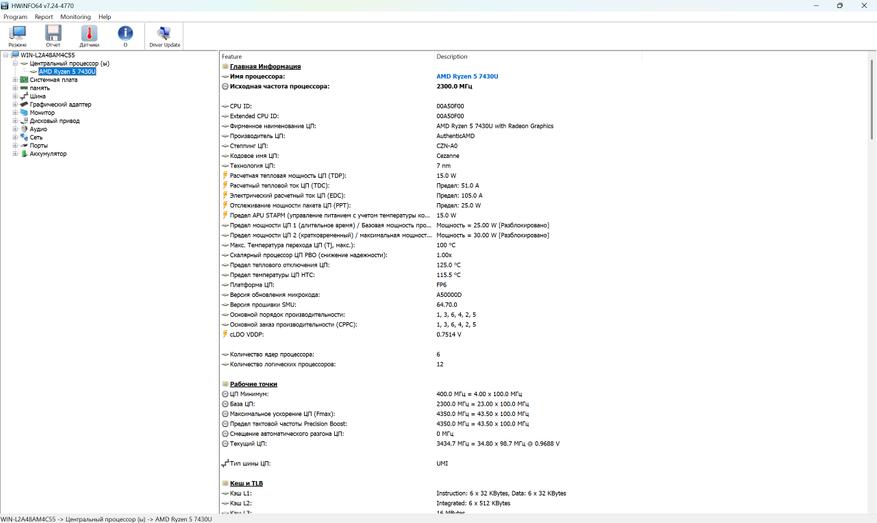Click the blue info About icon
877x523 pixels.
click(x=125, y=36)
